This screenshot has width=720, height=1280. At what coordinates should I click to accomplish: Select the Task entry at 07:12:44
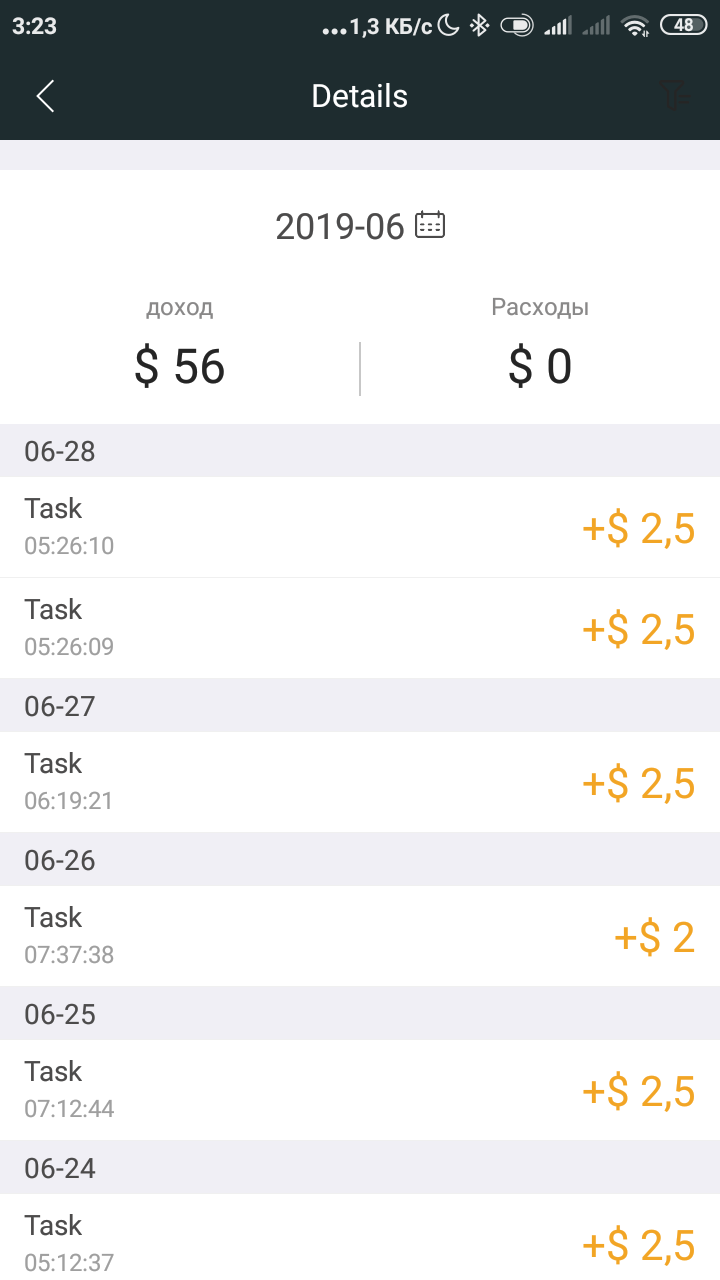360,1090
